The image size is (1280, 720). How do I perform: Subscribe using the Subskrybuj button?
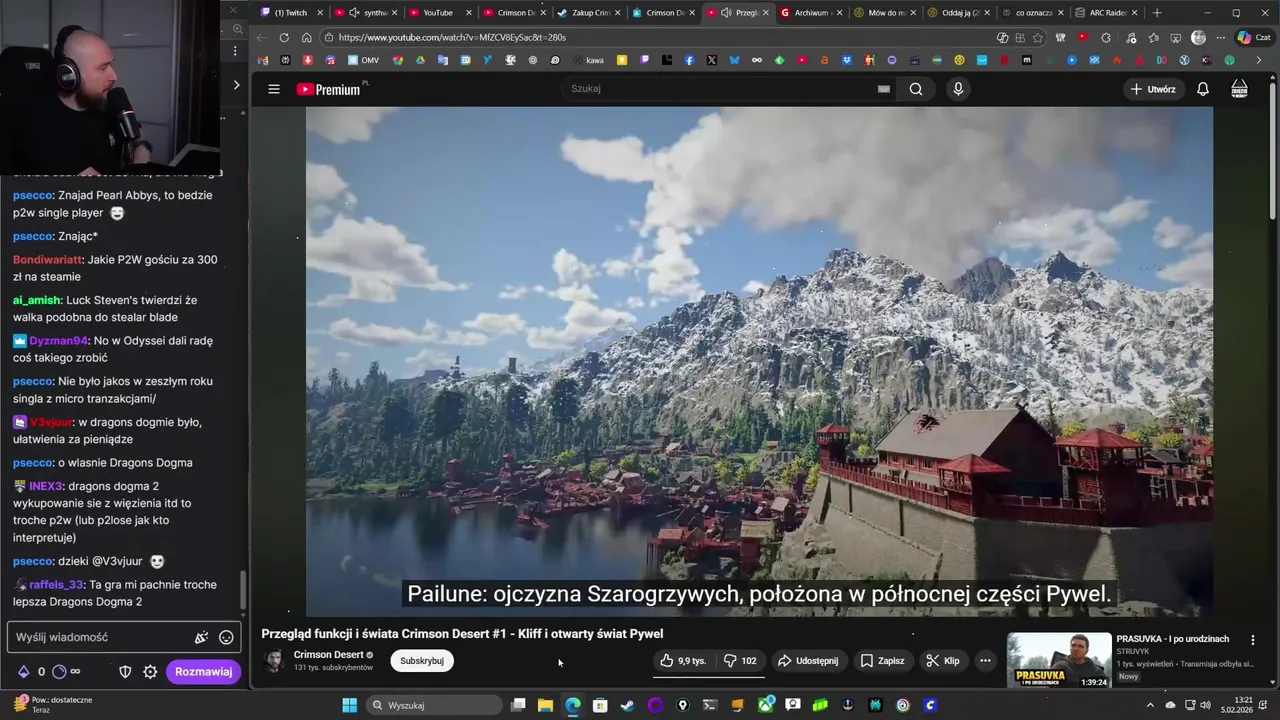coord(422,661)
